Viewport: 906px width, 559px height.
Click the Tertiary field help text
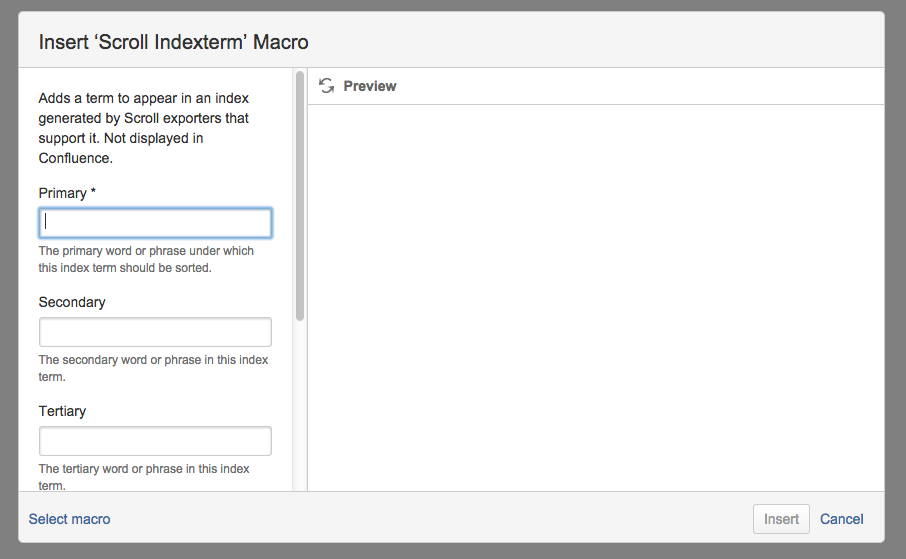click(144, 476)
